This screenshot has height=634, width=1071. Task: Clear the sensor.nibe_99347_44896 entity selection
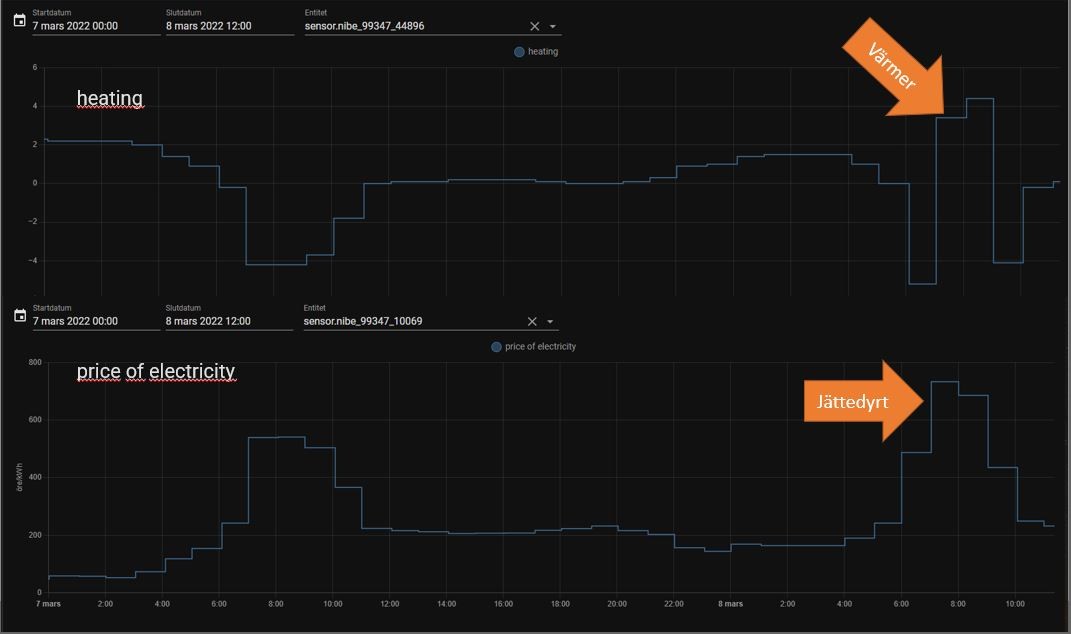point(534,26)
